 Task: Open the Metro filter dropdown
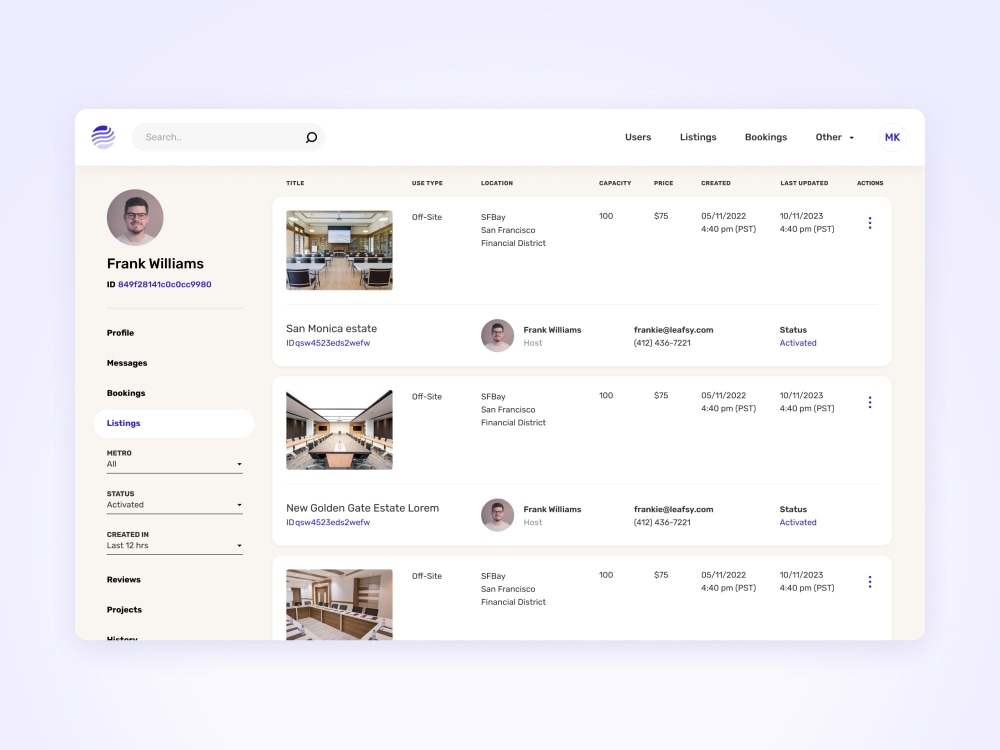[174, 464]
